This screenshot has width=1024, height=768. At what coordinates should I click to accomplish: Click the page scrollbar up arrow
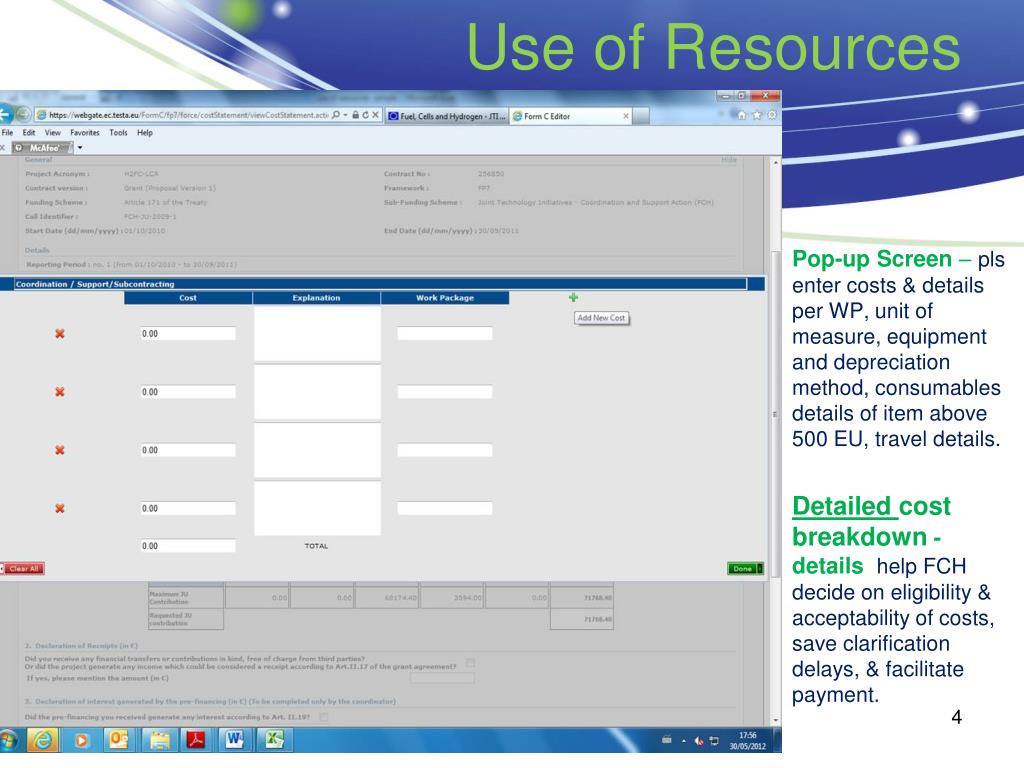[x=776, y=162]
